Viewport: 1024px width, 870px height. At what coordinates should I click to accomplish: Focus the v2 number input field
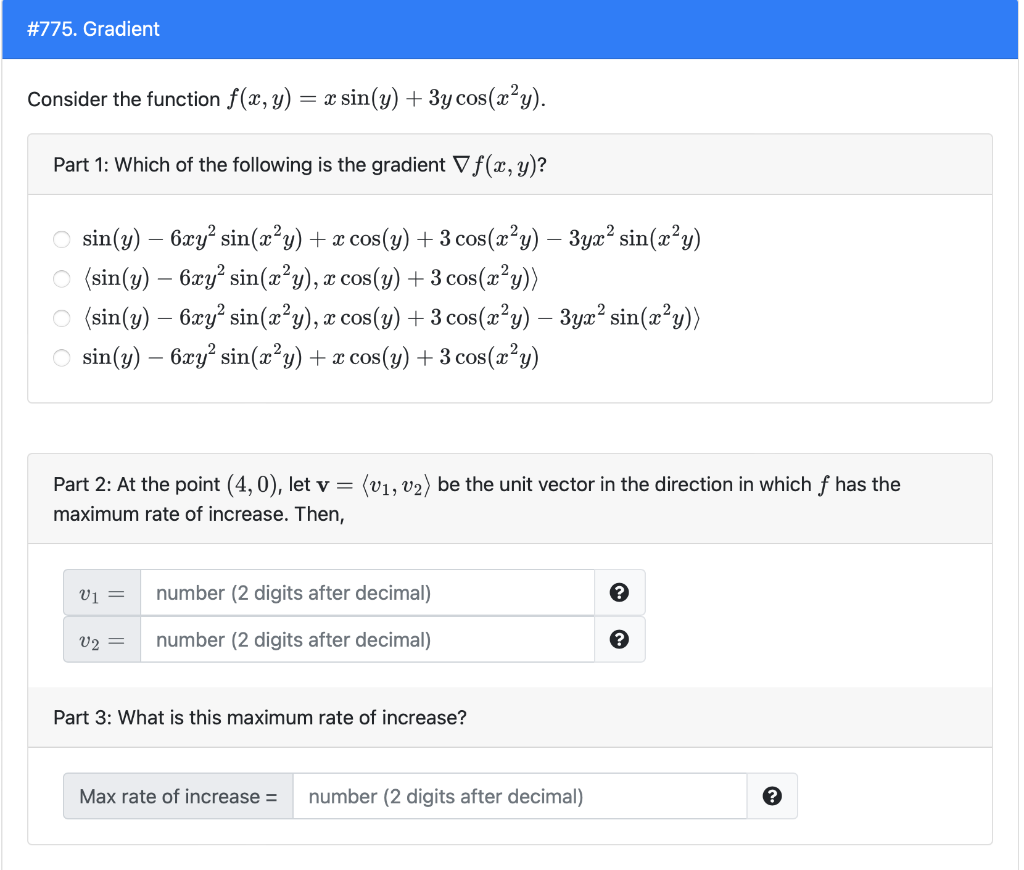point(367,639)
